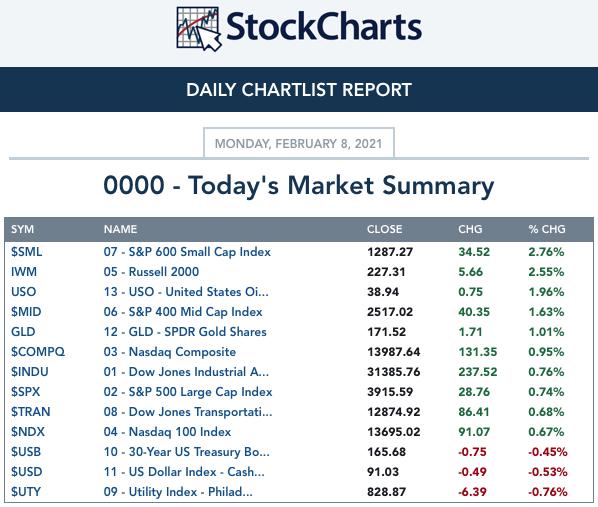The height and width of the screenshot is (507, 598).
Task: Open the Nasdaq Composite chart link
Action: point(170,352)
